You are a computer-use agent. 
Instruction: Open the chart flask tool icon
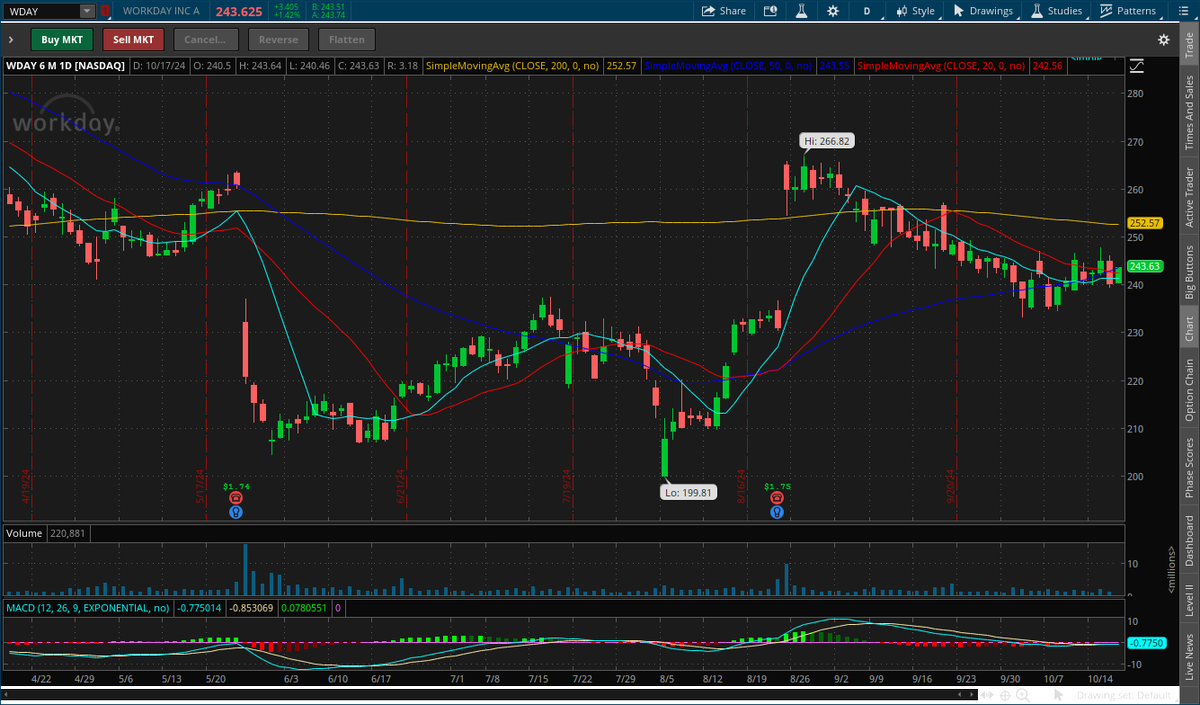pyautogui.click(x=801, y=11)
